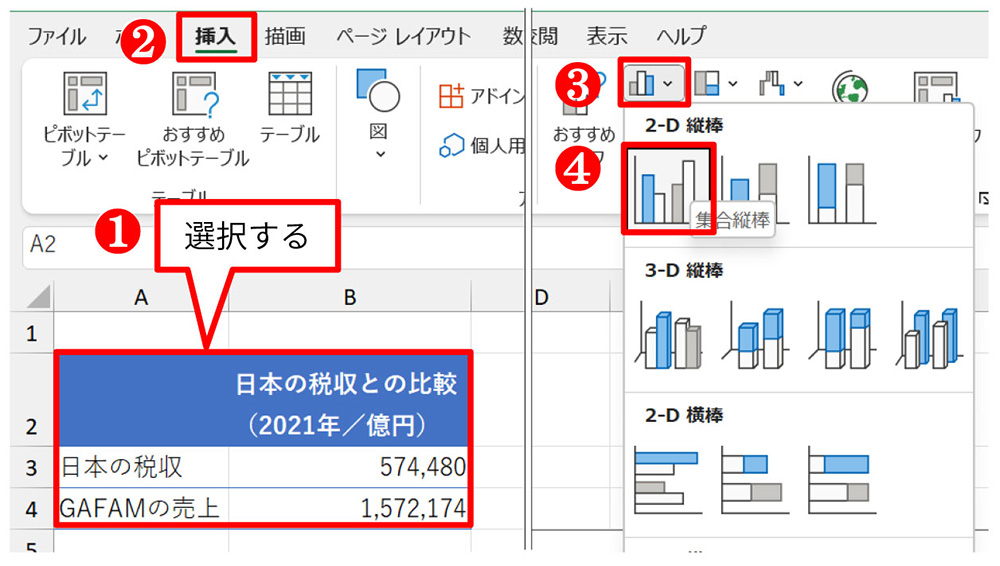This screenshot has height=566, width=1000.
Task: Open the ヘルプ tab
Action: (x=681, y=36)
